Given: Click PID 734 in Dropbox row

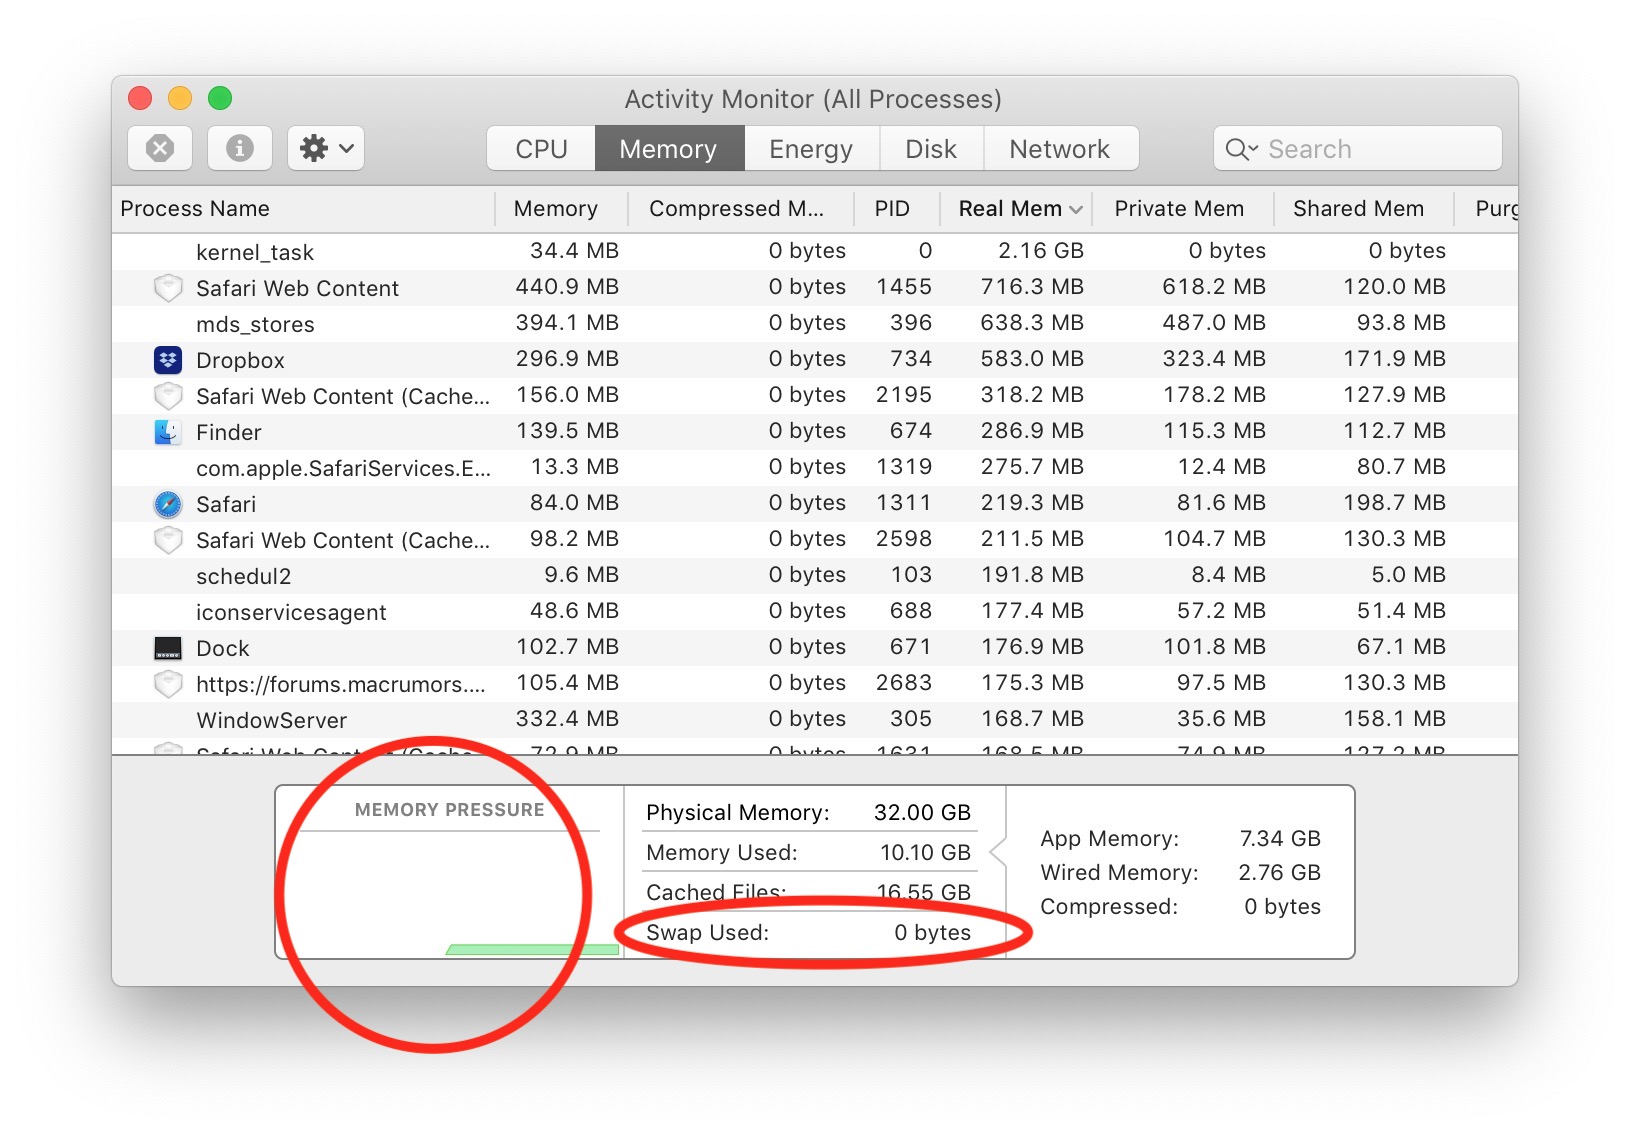Looking at the screenshot, I should 911,359.
